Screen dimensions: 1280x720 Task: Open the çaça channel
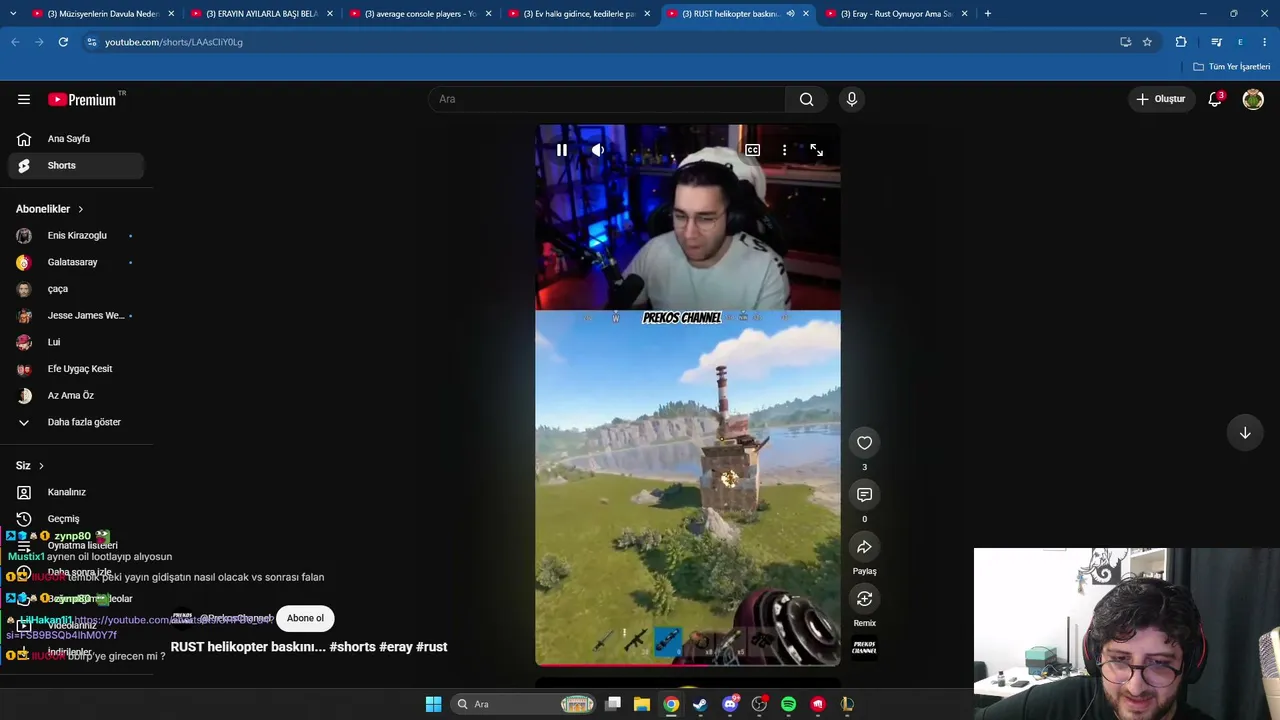[x=76, y=289]
